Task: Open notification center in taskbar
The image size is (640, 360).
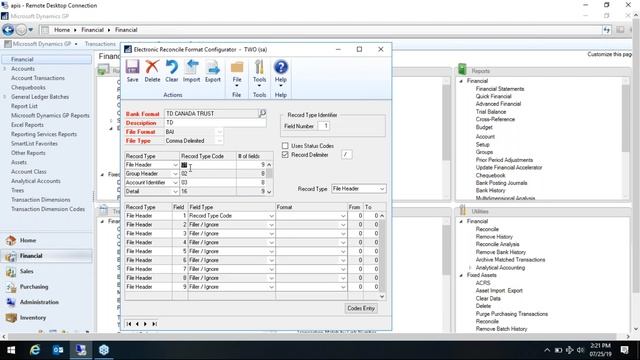Action: pyautogui.click(x=624, y=350)
